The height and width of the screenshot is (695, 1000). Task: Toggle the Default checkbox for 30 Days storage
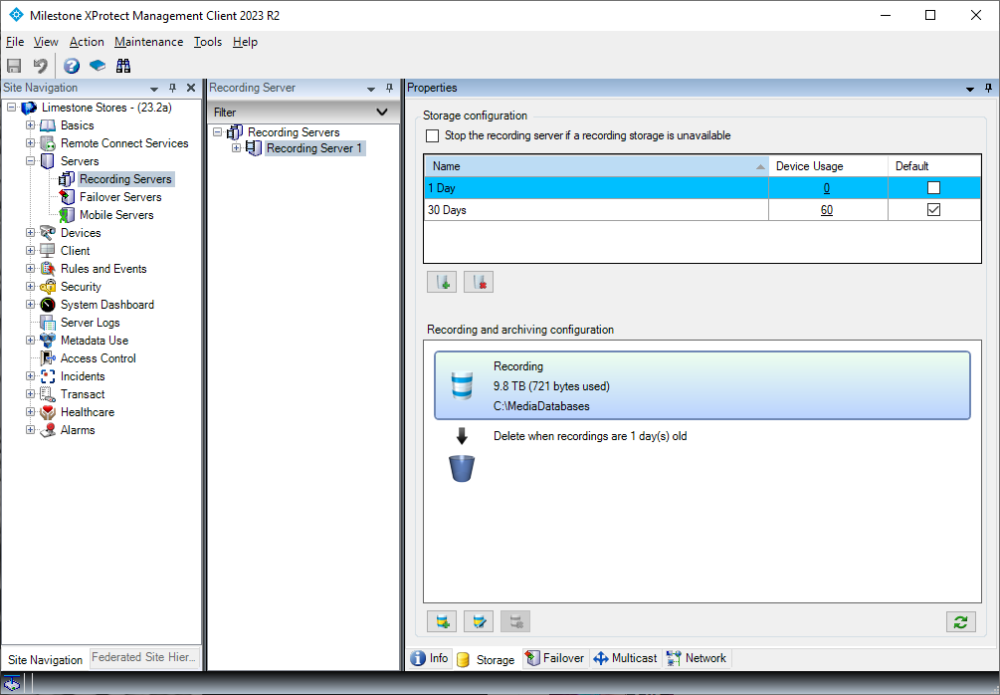[934, 210]
